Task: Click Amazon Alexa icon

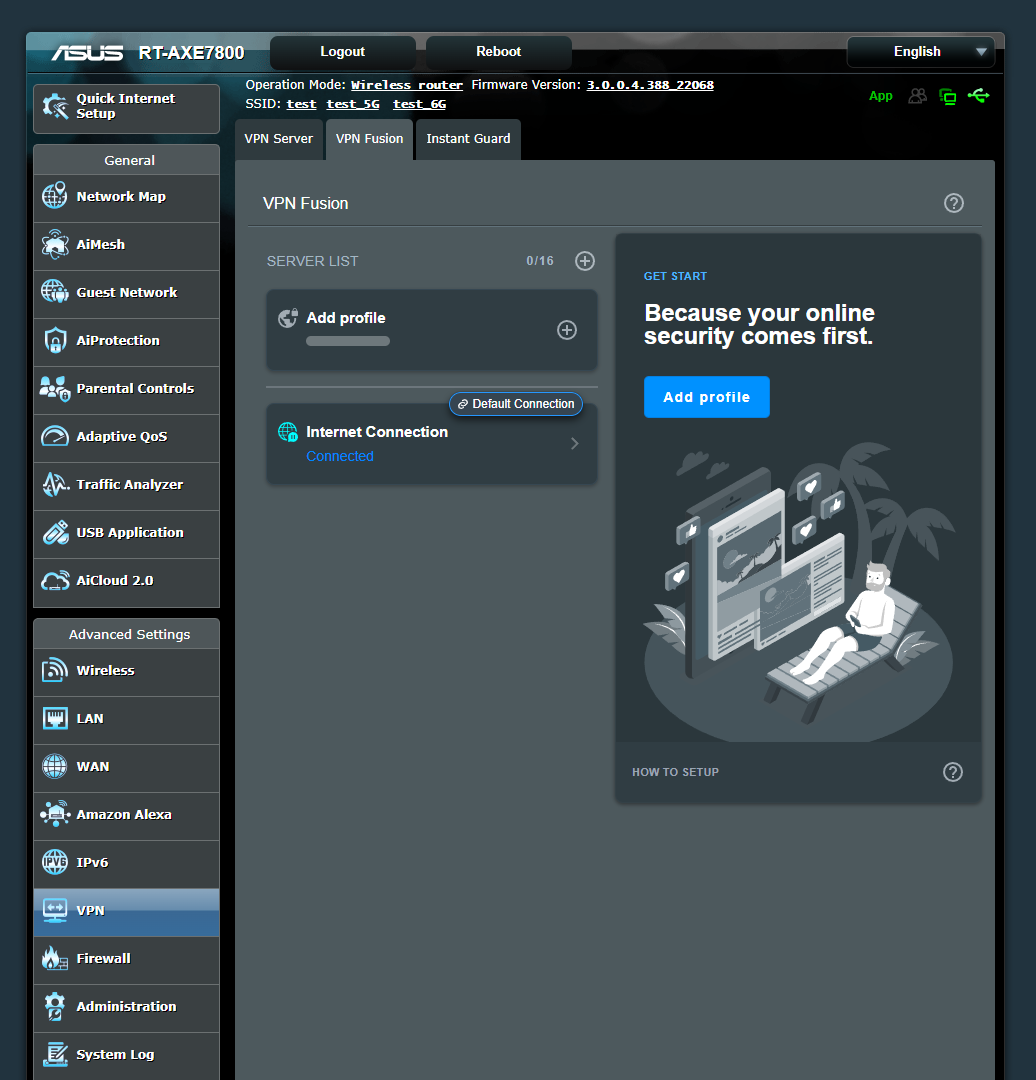Action: [55, 814]
